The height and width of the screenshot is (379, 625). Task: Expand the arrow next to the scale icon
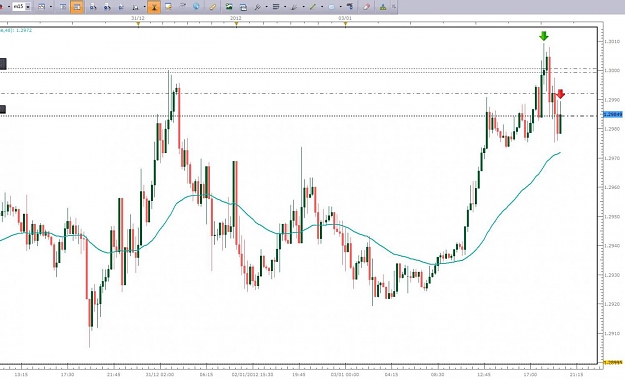tap(144, 7)
